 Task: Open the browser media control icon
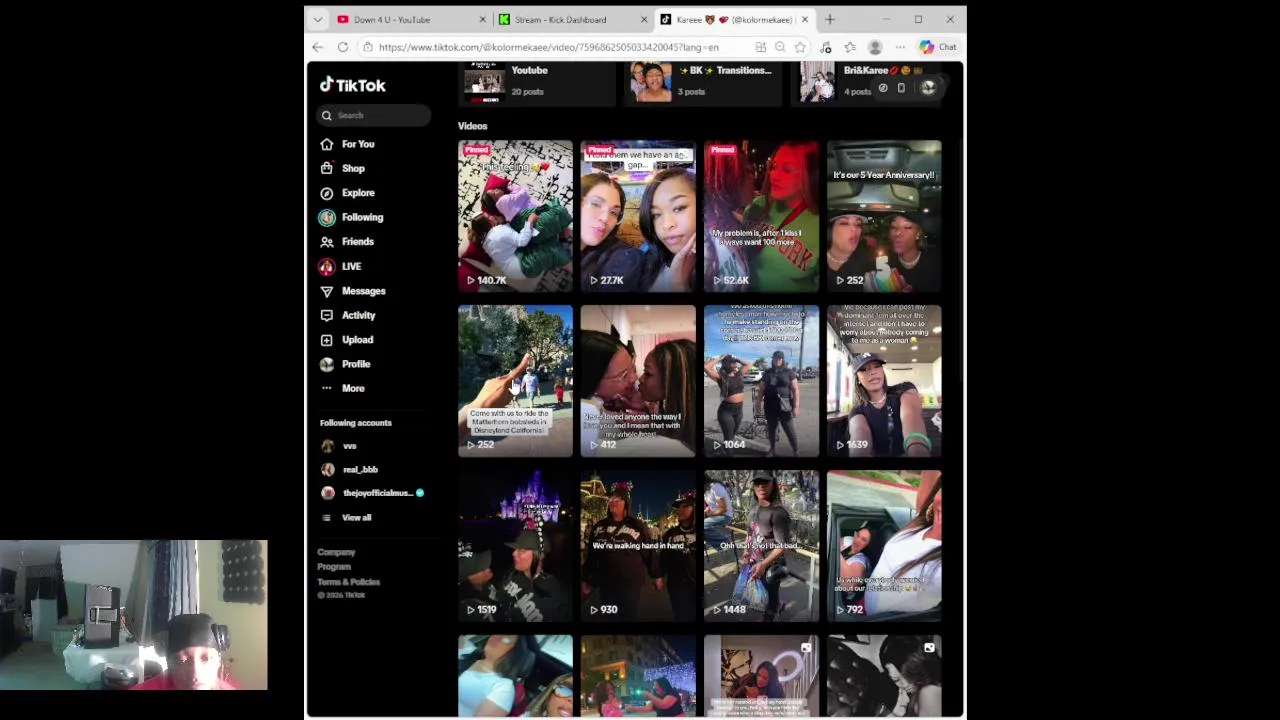[825, 47]
